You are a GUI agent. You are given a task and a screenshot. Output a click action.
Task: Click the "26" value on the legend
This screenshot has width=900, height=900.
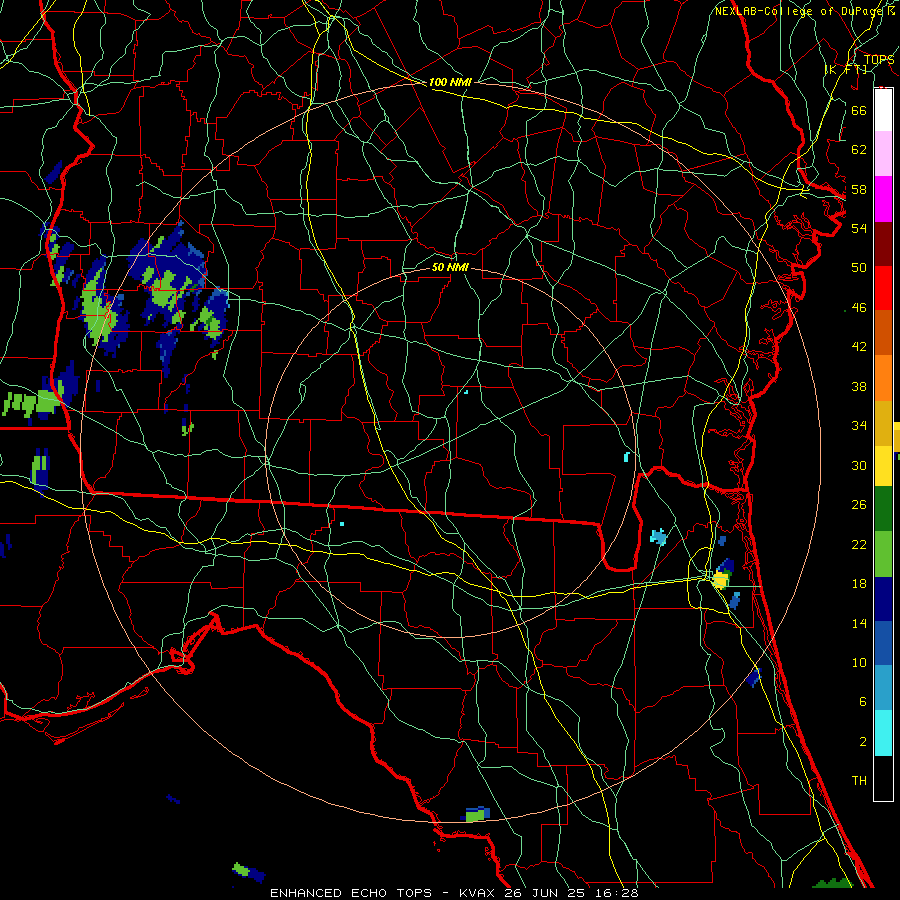859,505
